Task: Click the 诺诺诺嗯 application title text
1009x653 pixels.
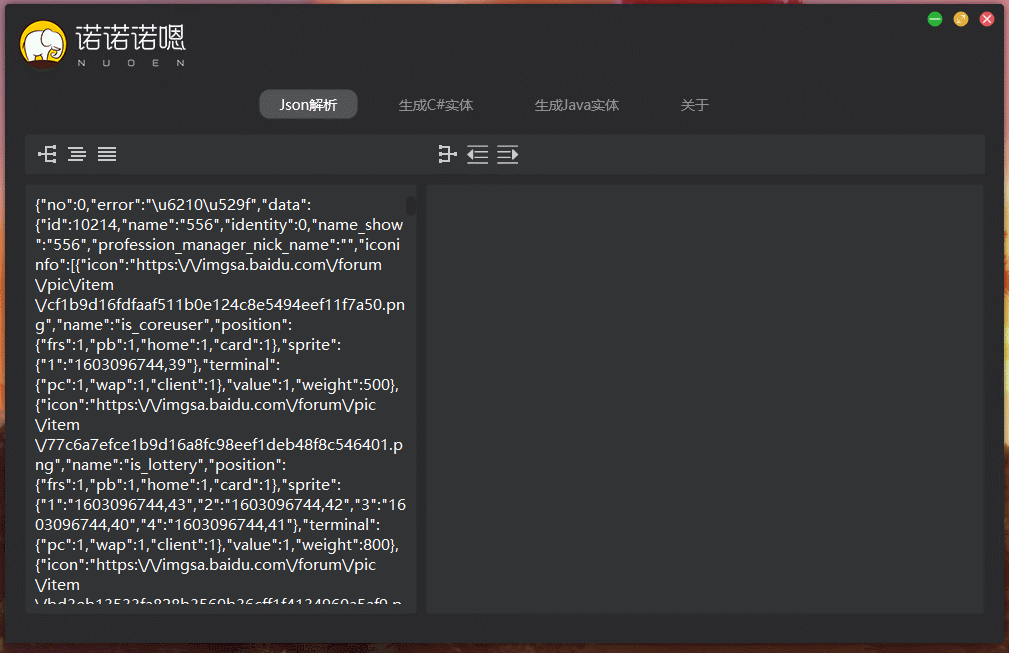Action: [131, 40]
